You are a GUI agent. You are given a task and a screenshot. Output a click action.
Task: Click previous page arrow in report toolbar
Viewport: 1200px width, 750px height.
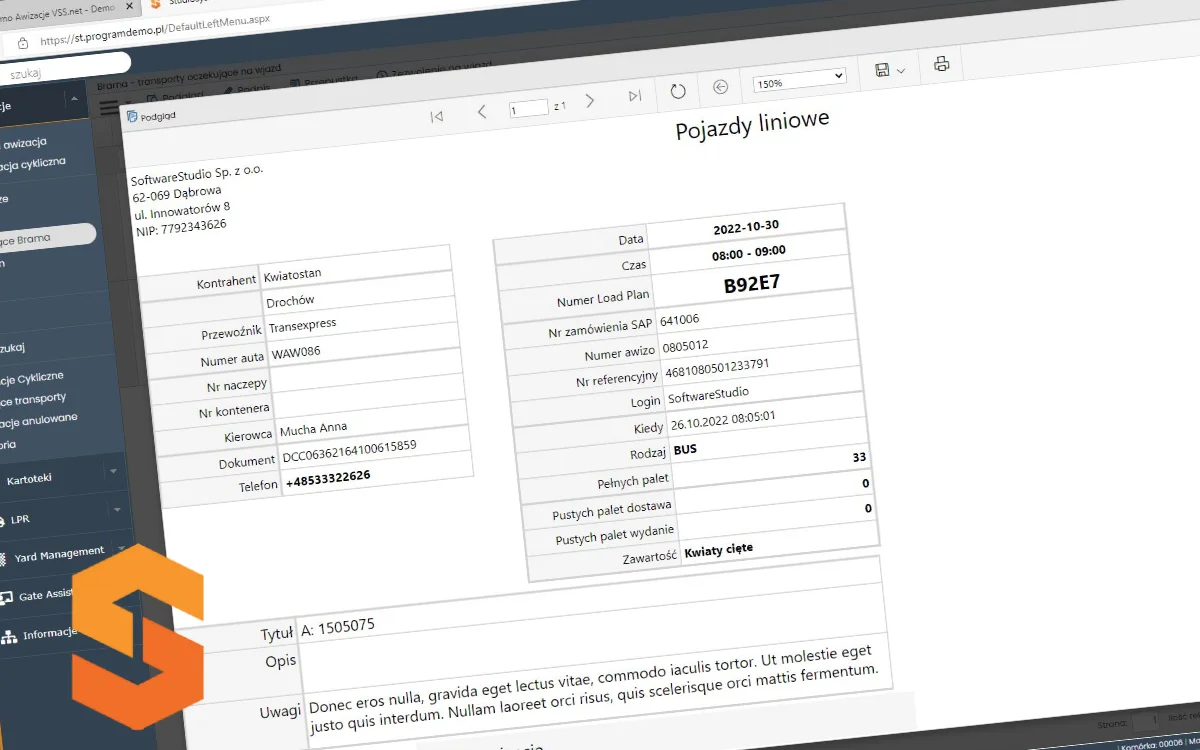click(482, 111)
